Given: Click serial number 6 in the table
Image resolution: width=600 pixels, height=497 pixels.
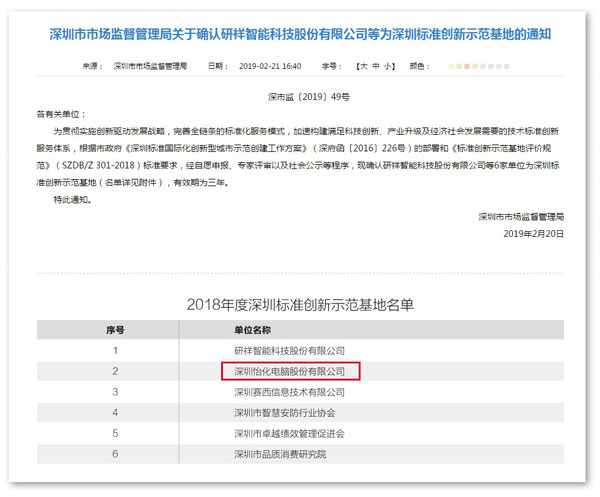Looking at the screenshot, I should [x=115, y=454].
